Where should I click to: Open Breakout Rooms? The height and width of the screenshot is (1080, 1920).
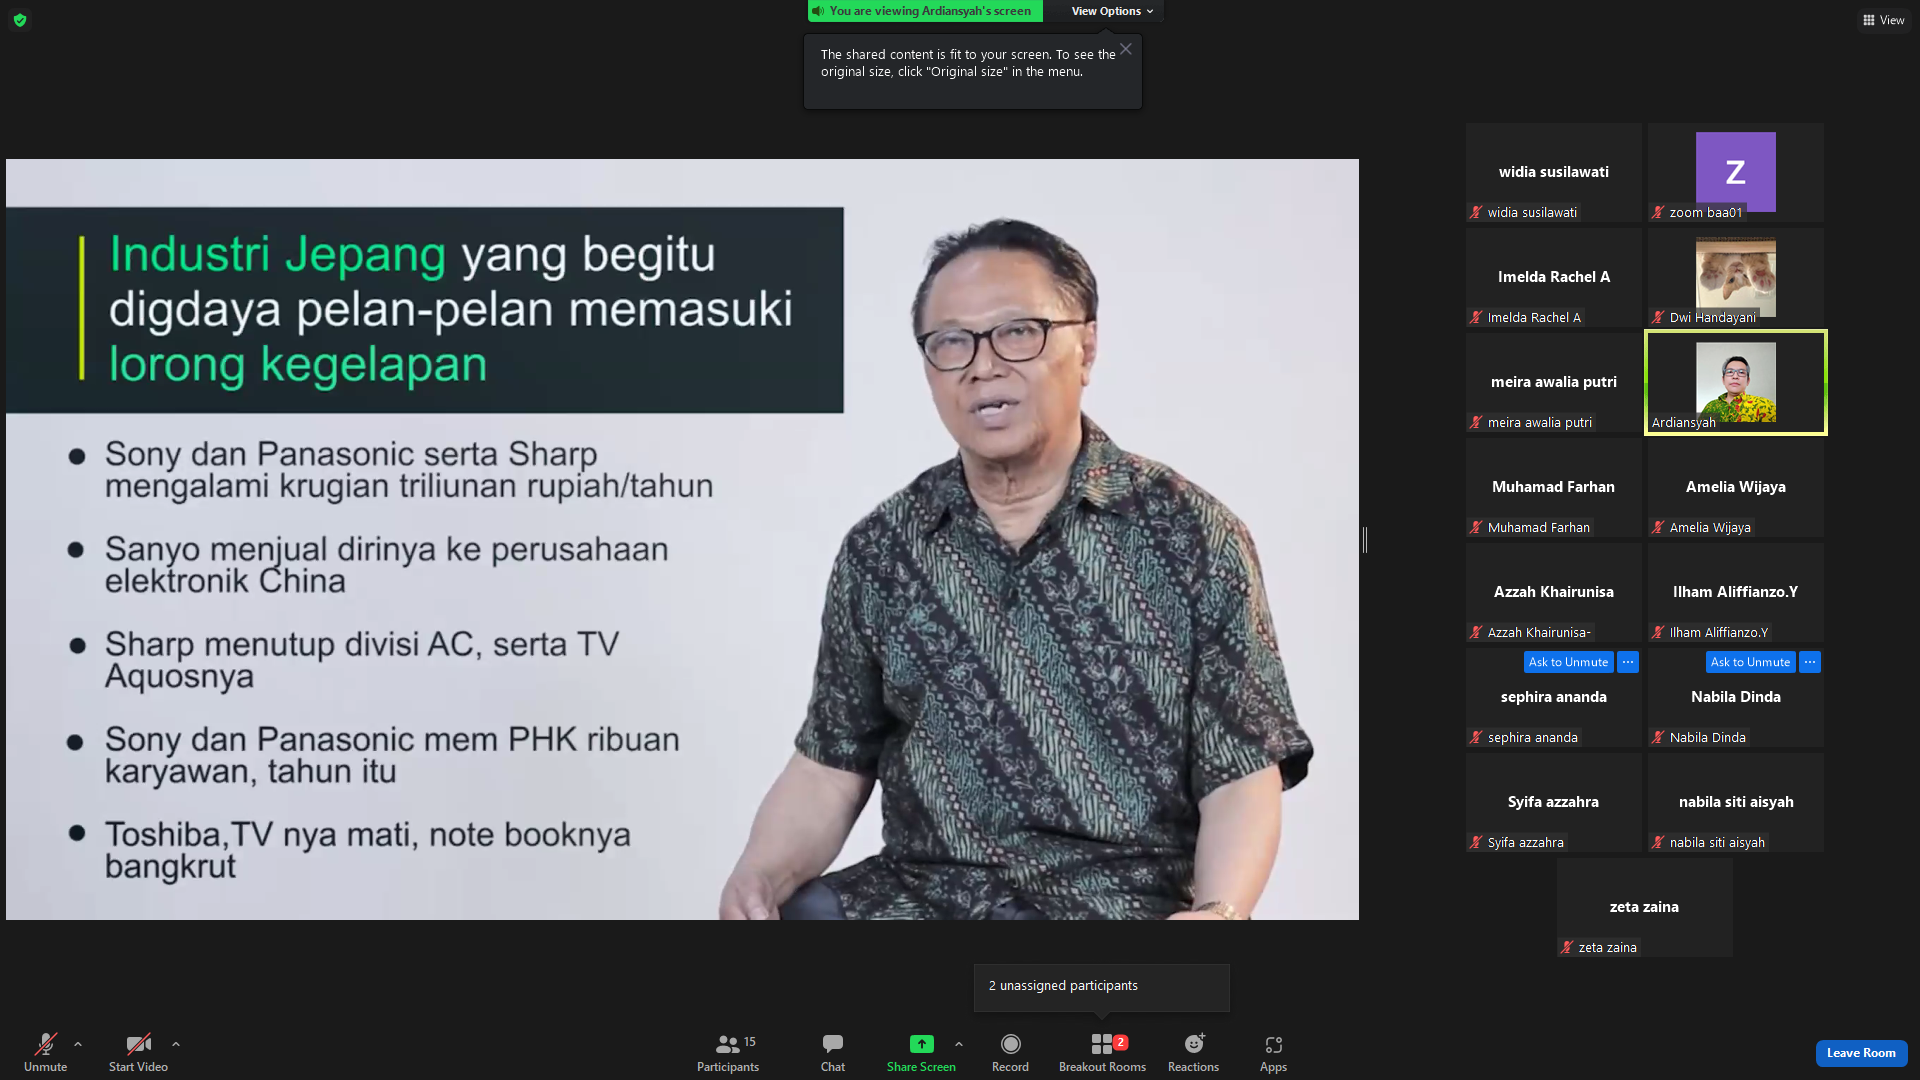click(1102, 1053)
